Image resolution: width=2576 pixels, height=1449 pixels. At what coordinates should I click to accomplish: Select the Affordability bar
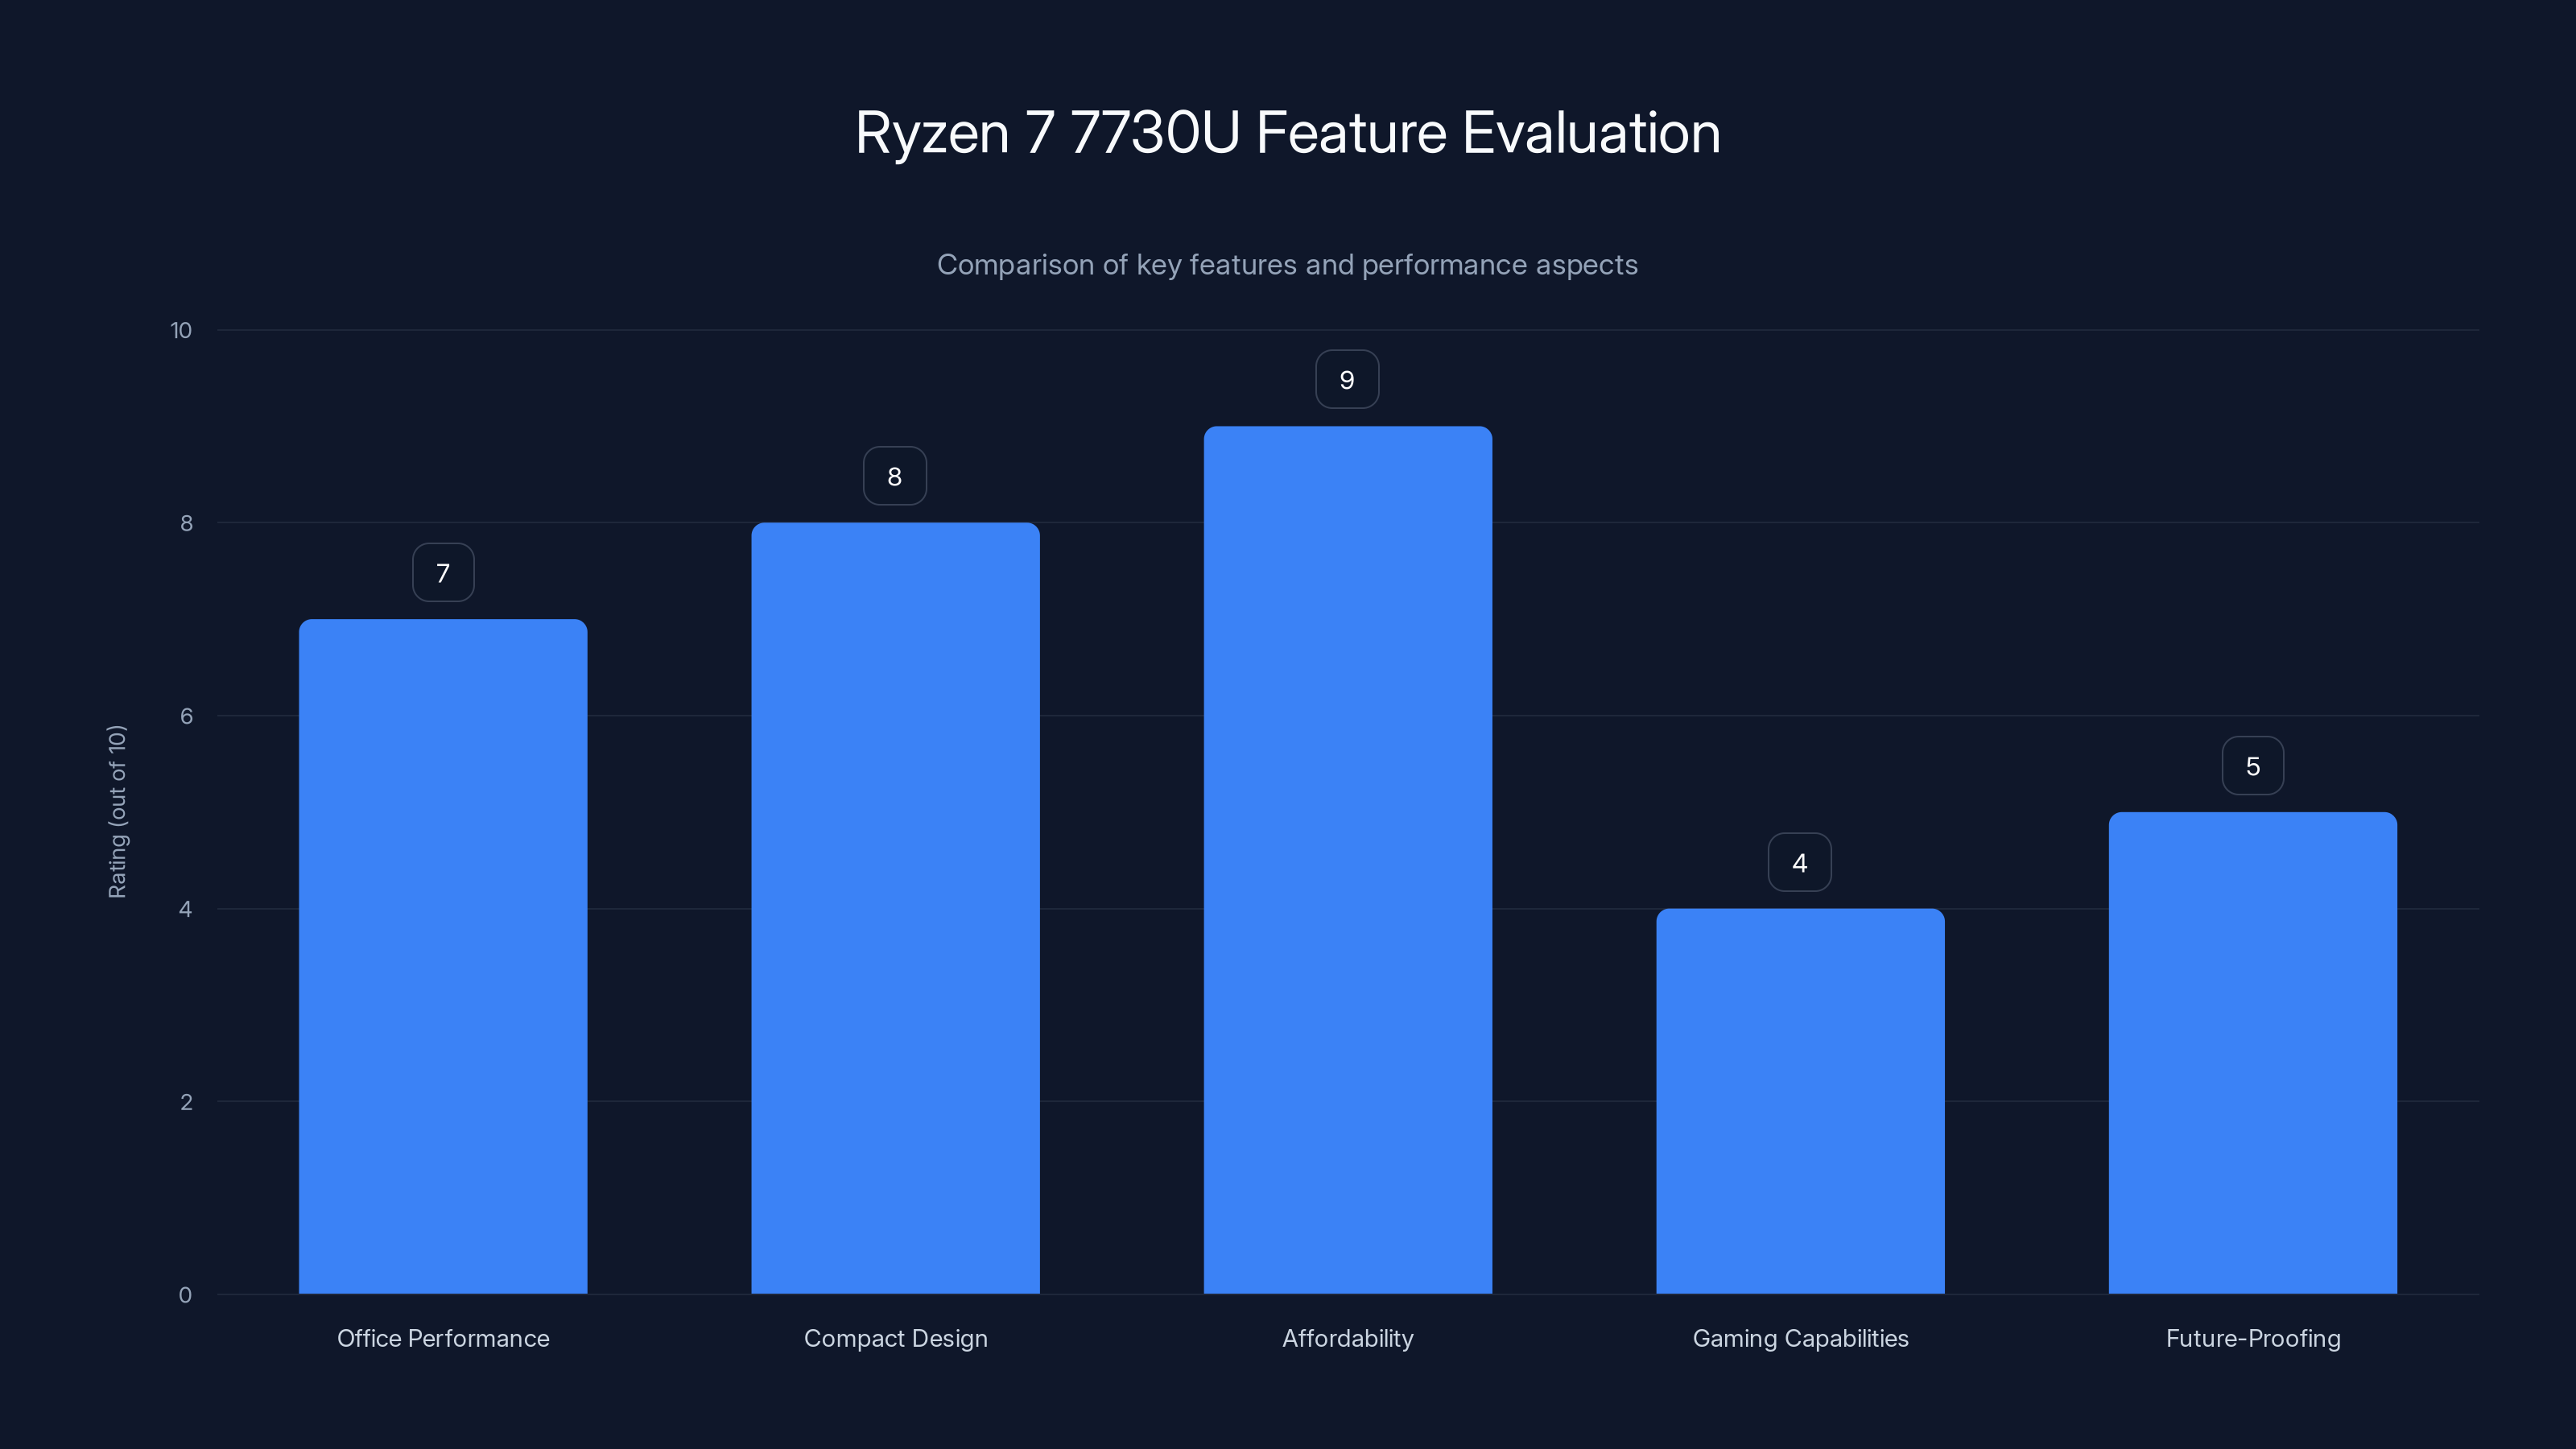point(1348,860)
